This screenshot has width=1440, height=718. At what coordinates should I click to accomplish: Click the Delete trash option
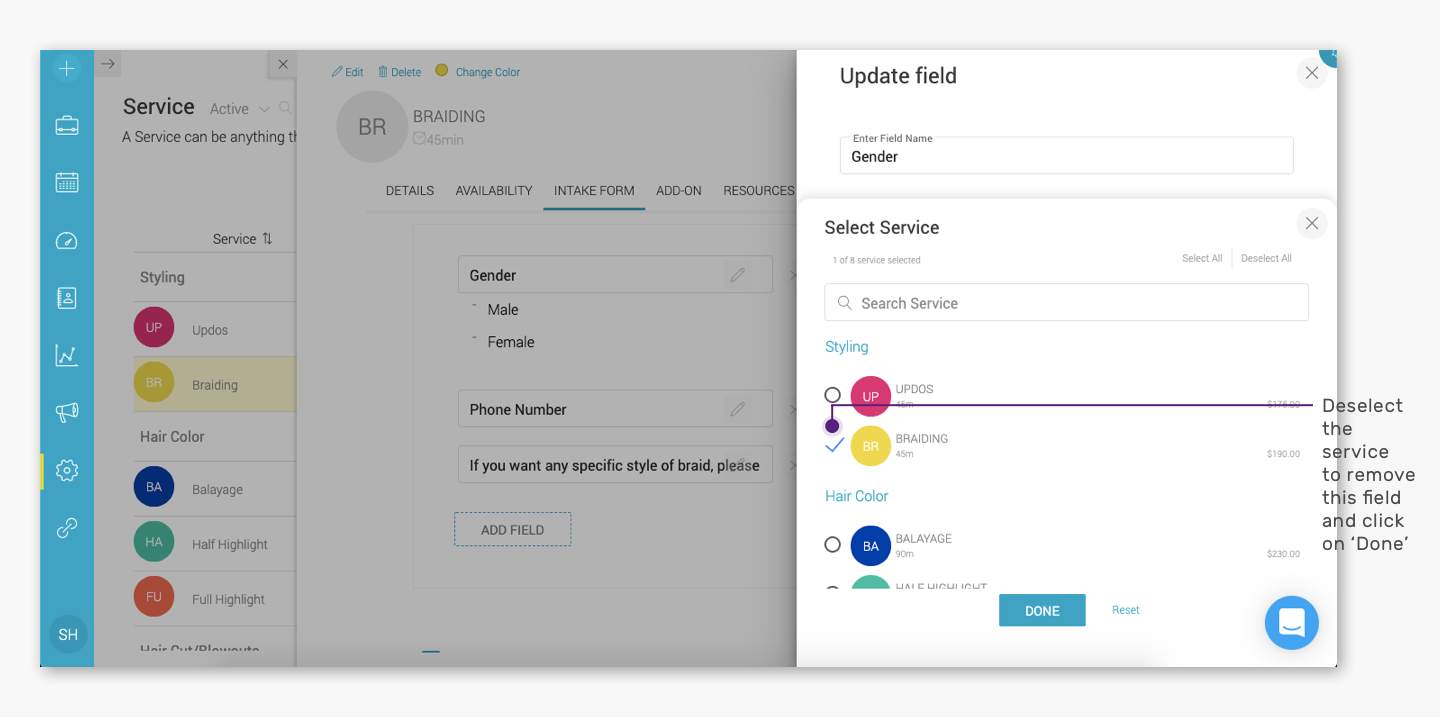[x=399, y=72]
